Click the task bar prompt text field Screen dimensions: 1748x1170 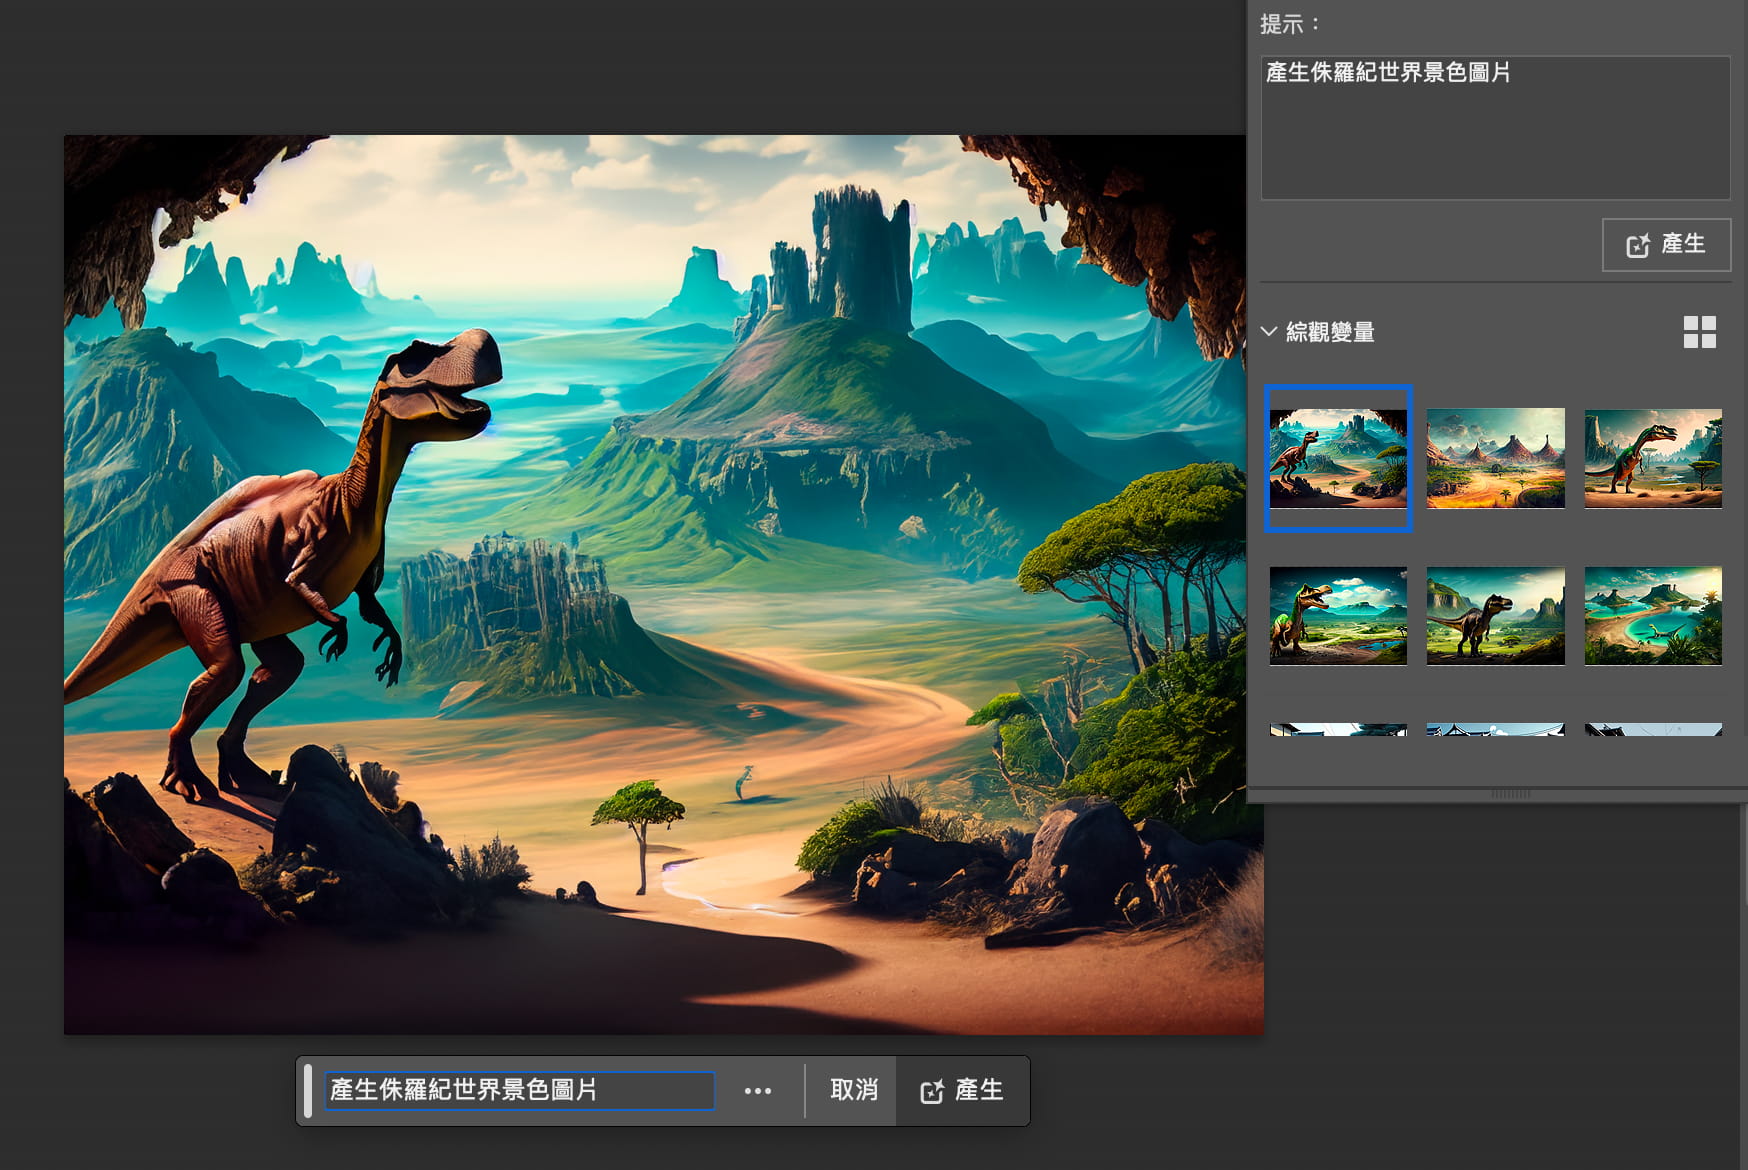(x=519, y=1090)
